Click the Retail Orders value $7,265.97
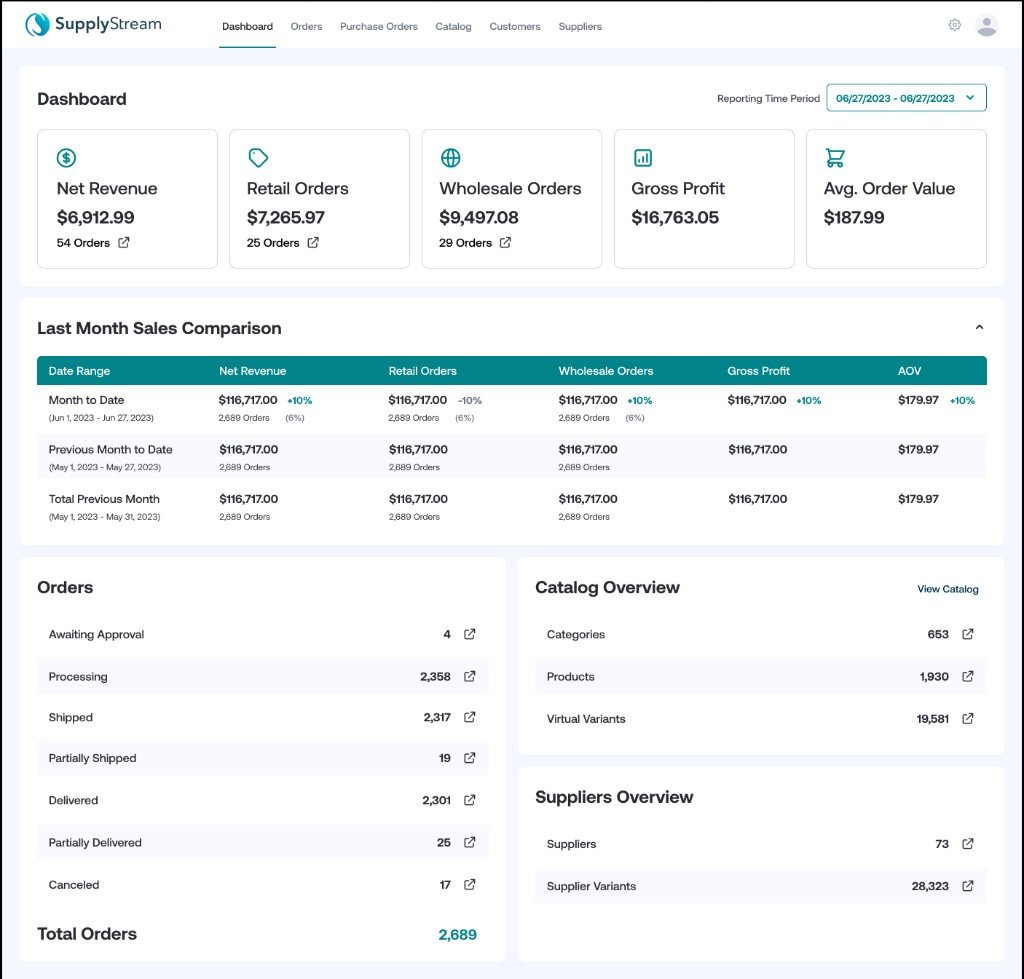Screen dimensions: 1024x979 point(285,217)
